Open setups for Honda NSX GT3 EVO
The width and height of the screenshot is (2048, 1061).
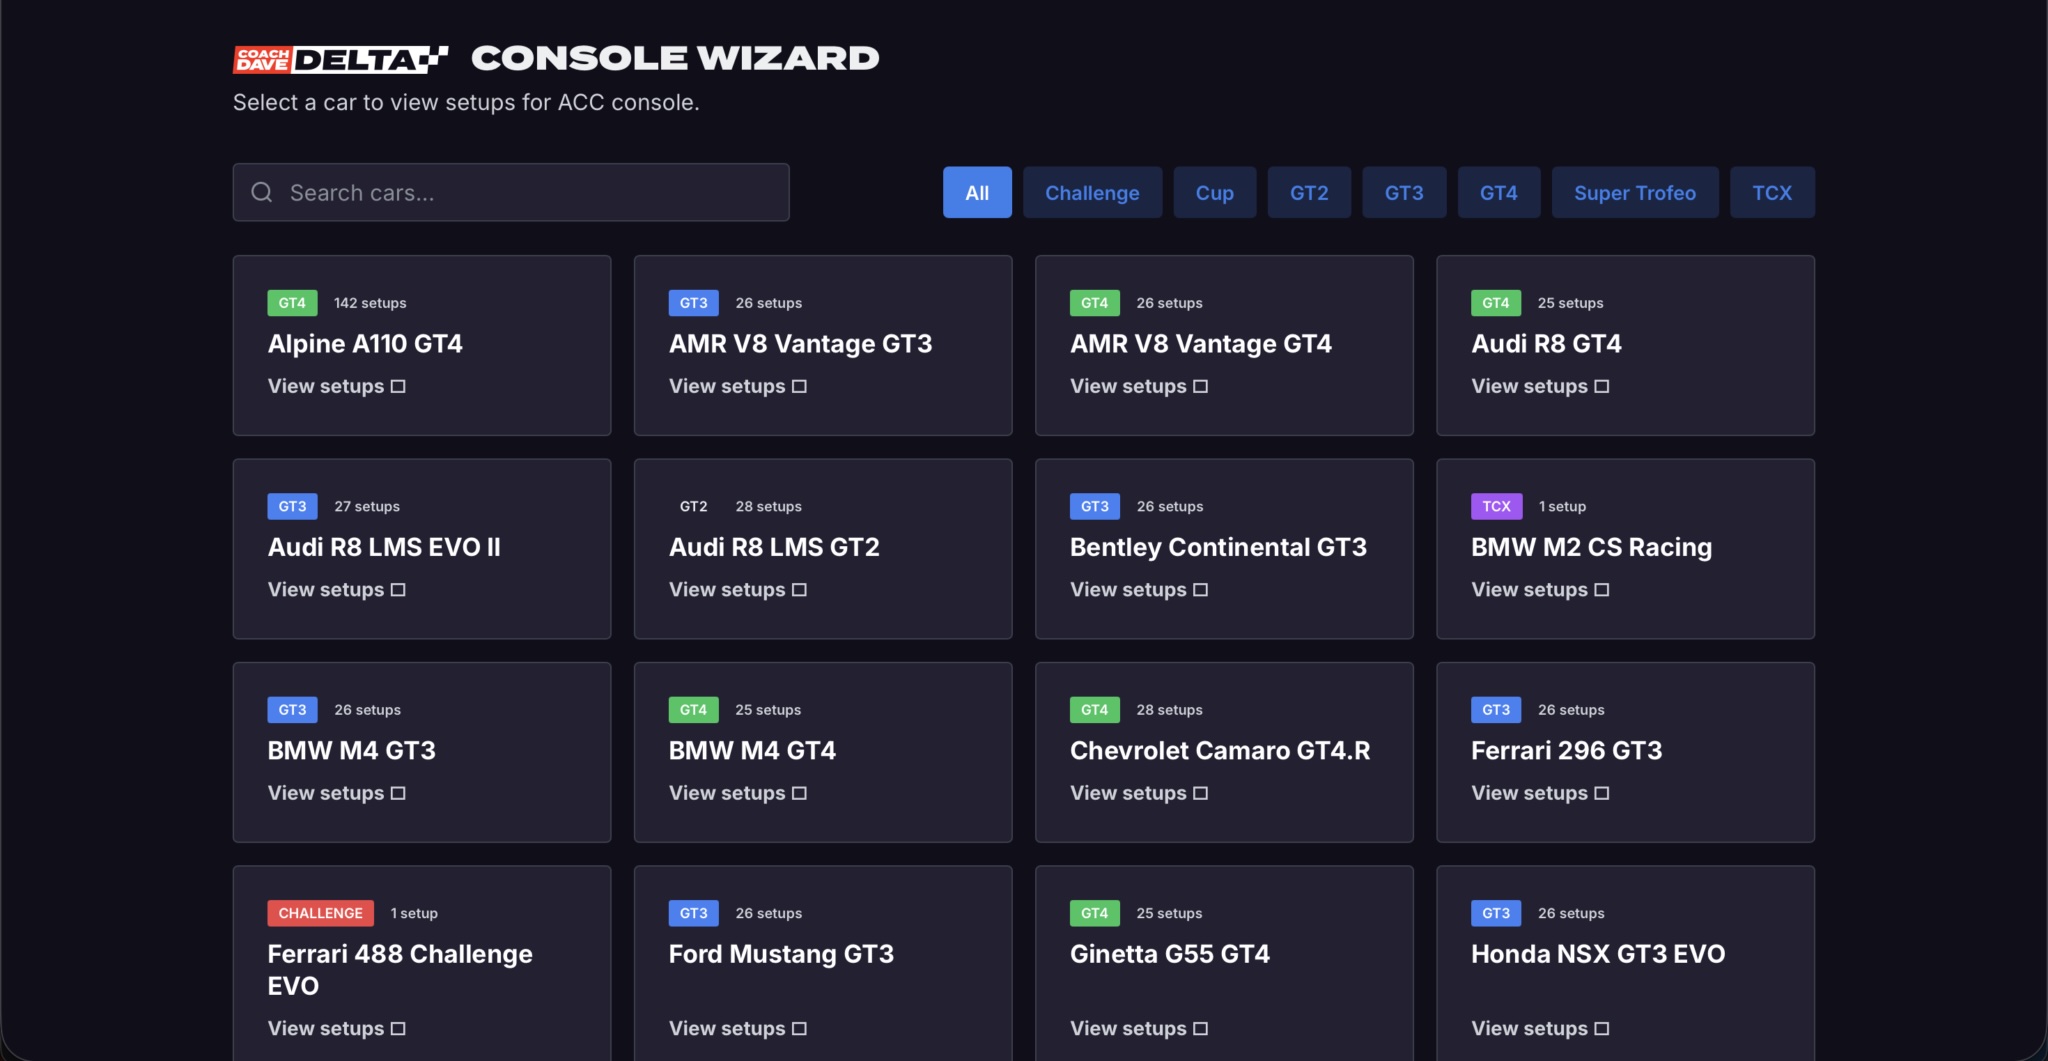[1540, 1028]
